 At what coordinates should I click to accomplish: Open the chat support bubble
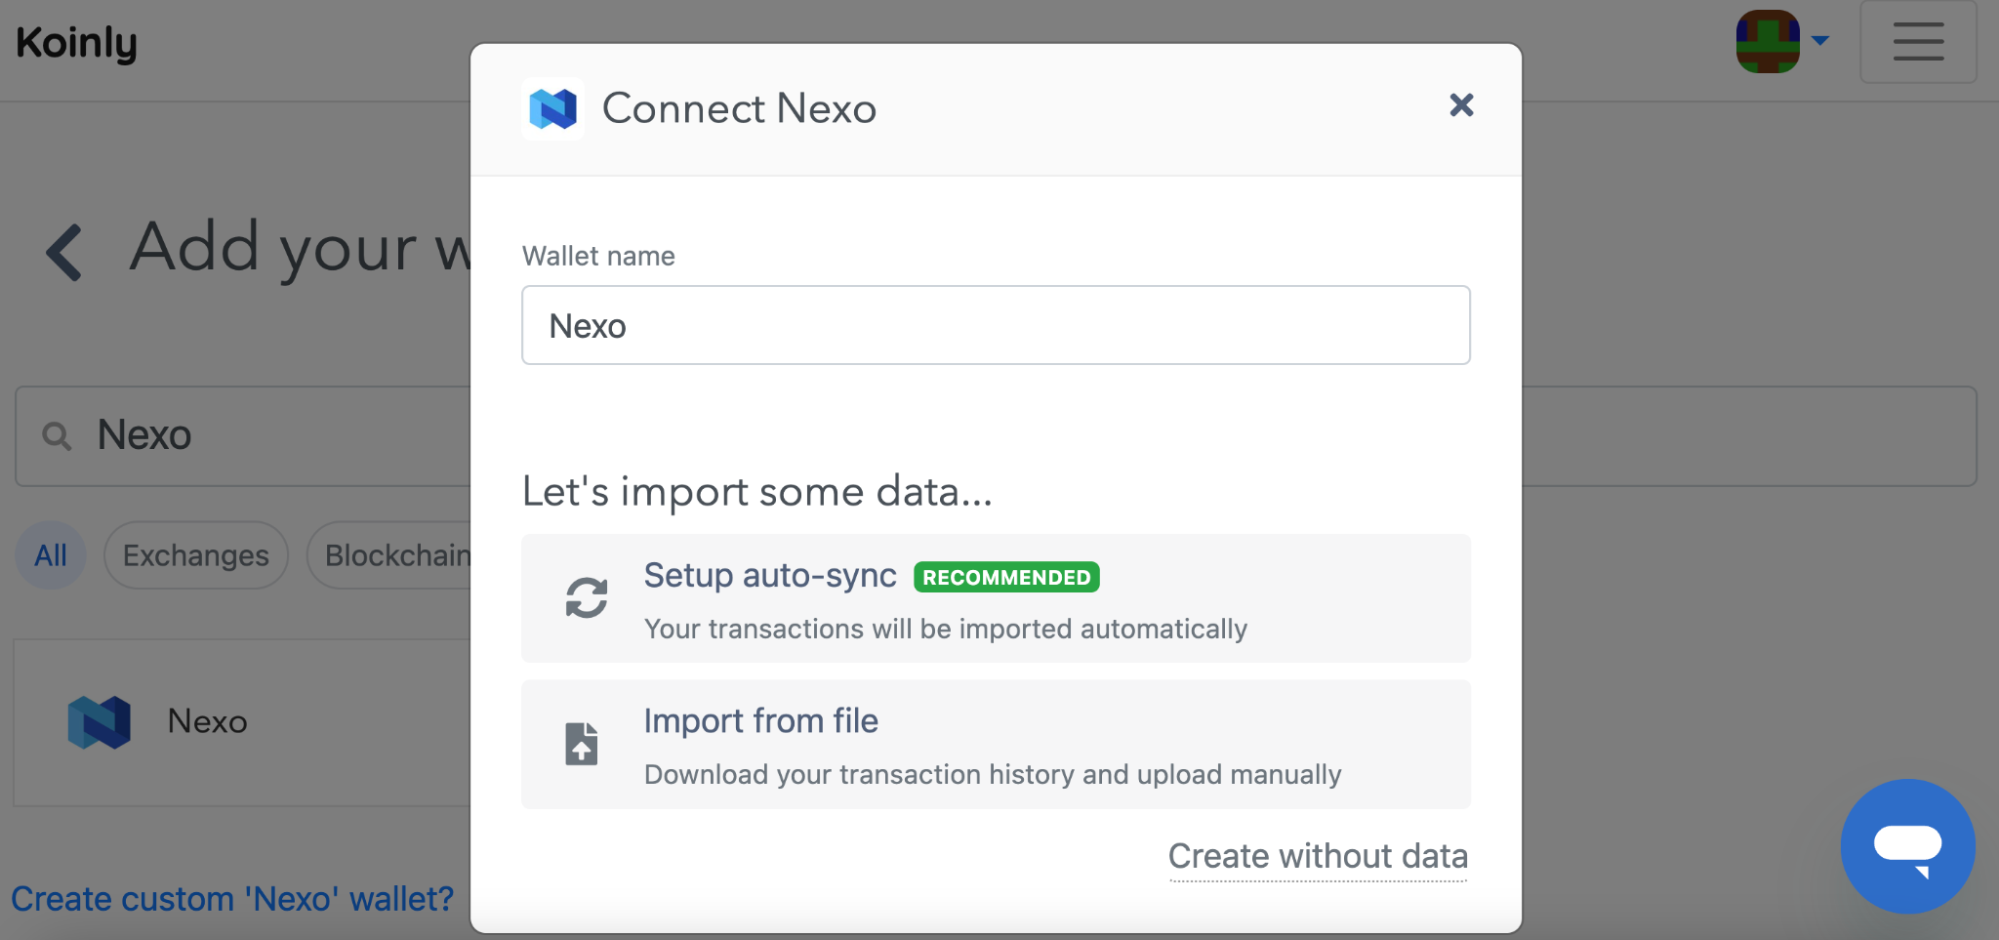(x=1907, y=846)
